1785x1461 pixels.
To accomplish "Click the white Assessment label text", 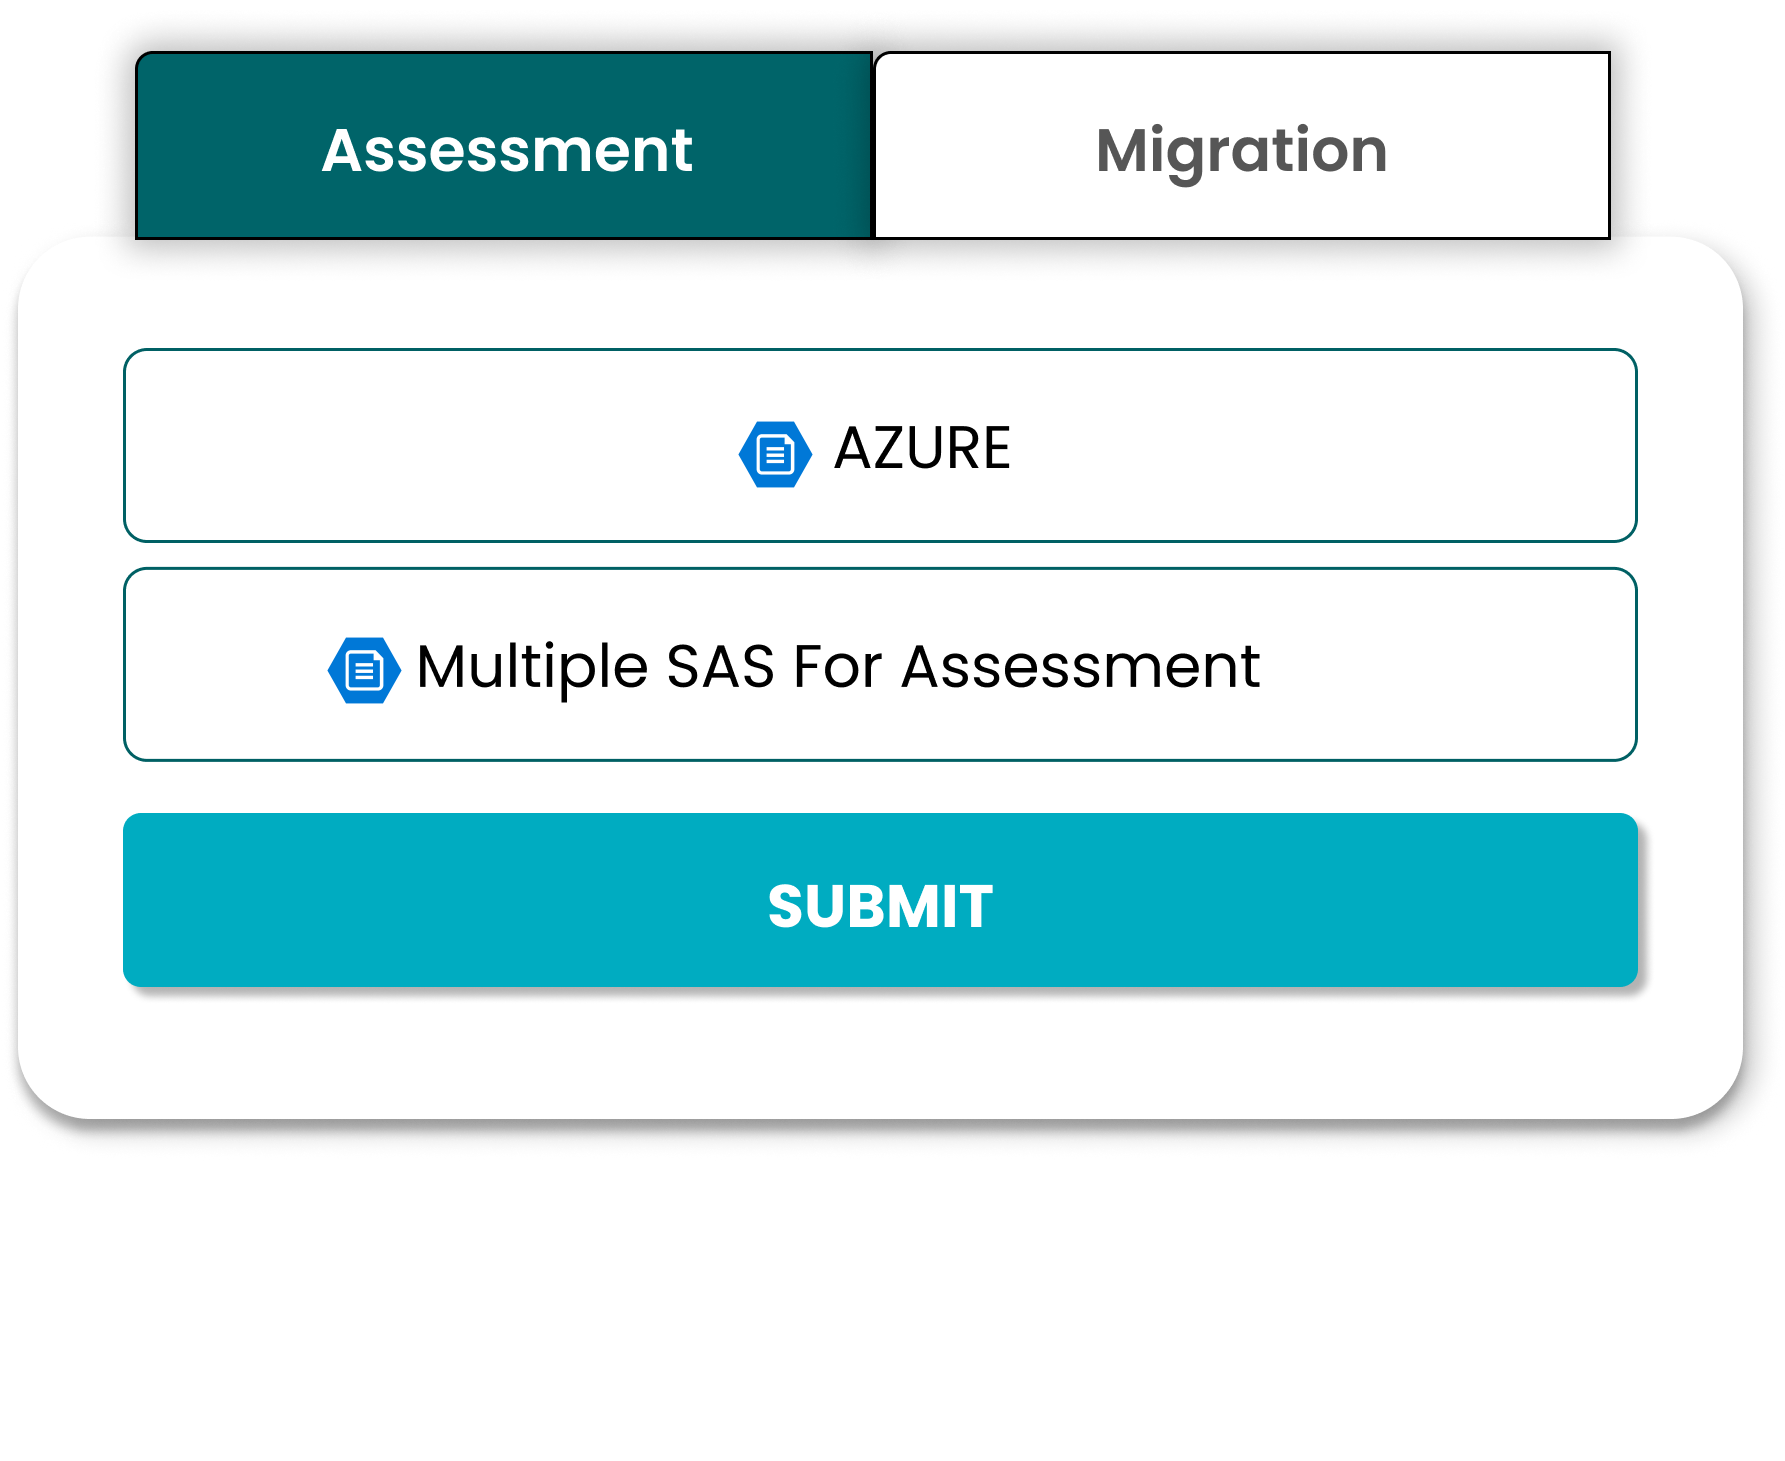I will [507, 151].
